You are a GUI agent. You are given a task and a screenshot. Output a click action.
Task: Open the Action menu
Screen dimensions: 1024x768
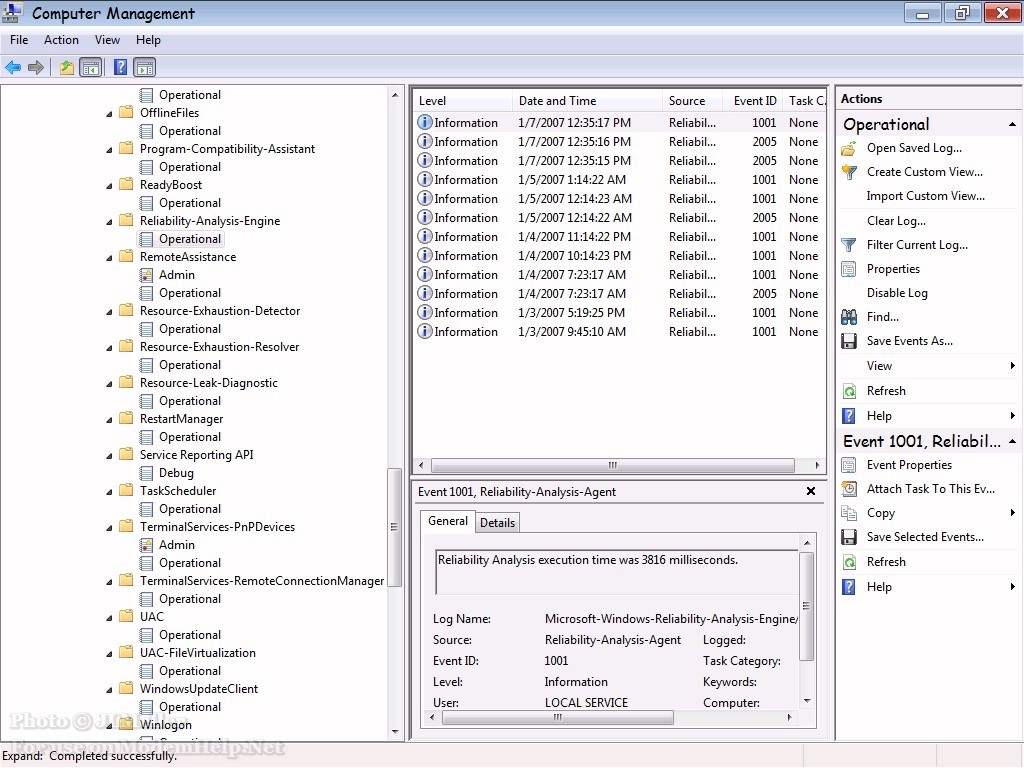[61, 40]
